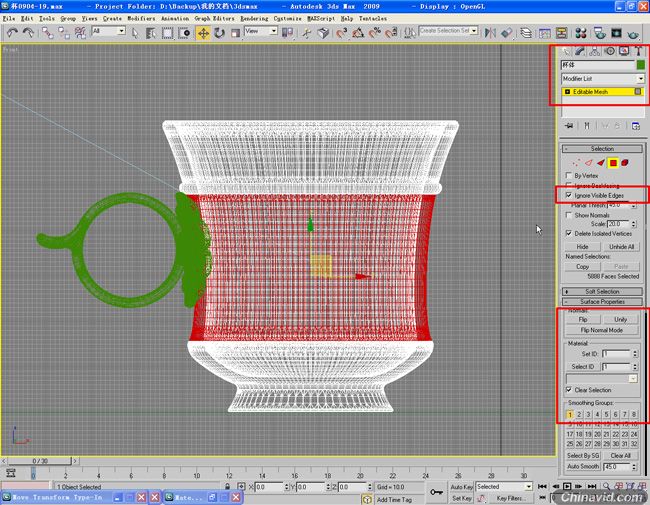650x505 pixels.
Task: Toggle Percent Snap icon
Action: [375, 33]
